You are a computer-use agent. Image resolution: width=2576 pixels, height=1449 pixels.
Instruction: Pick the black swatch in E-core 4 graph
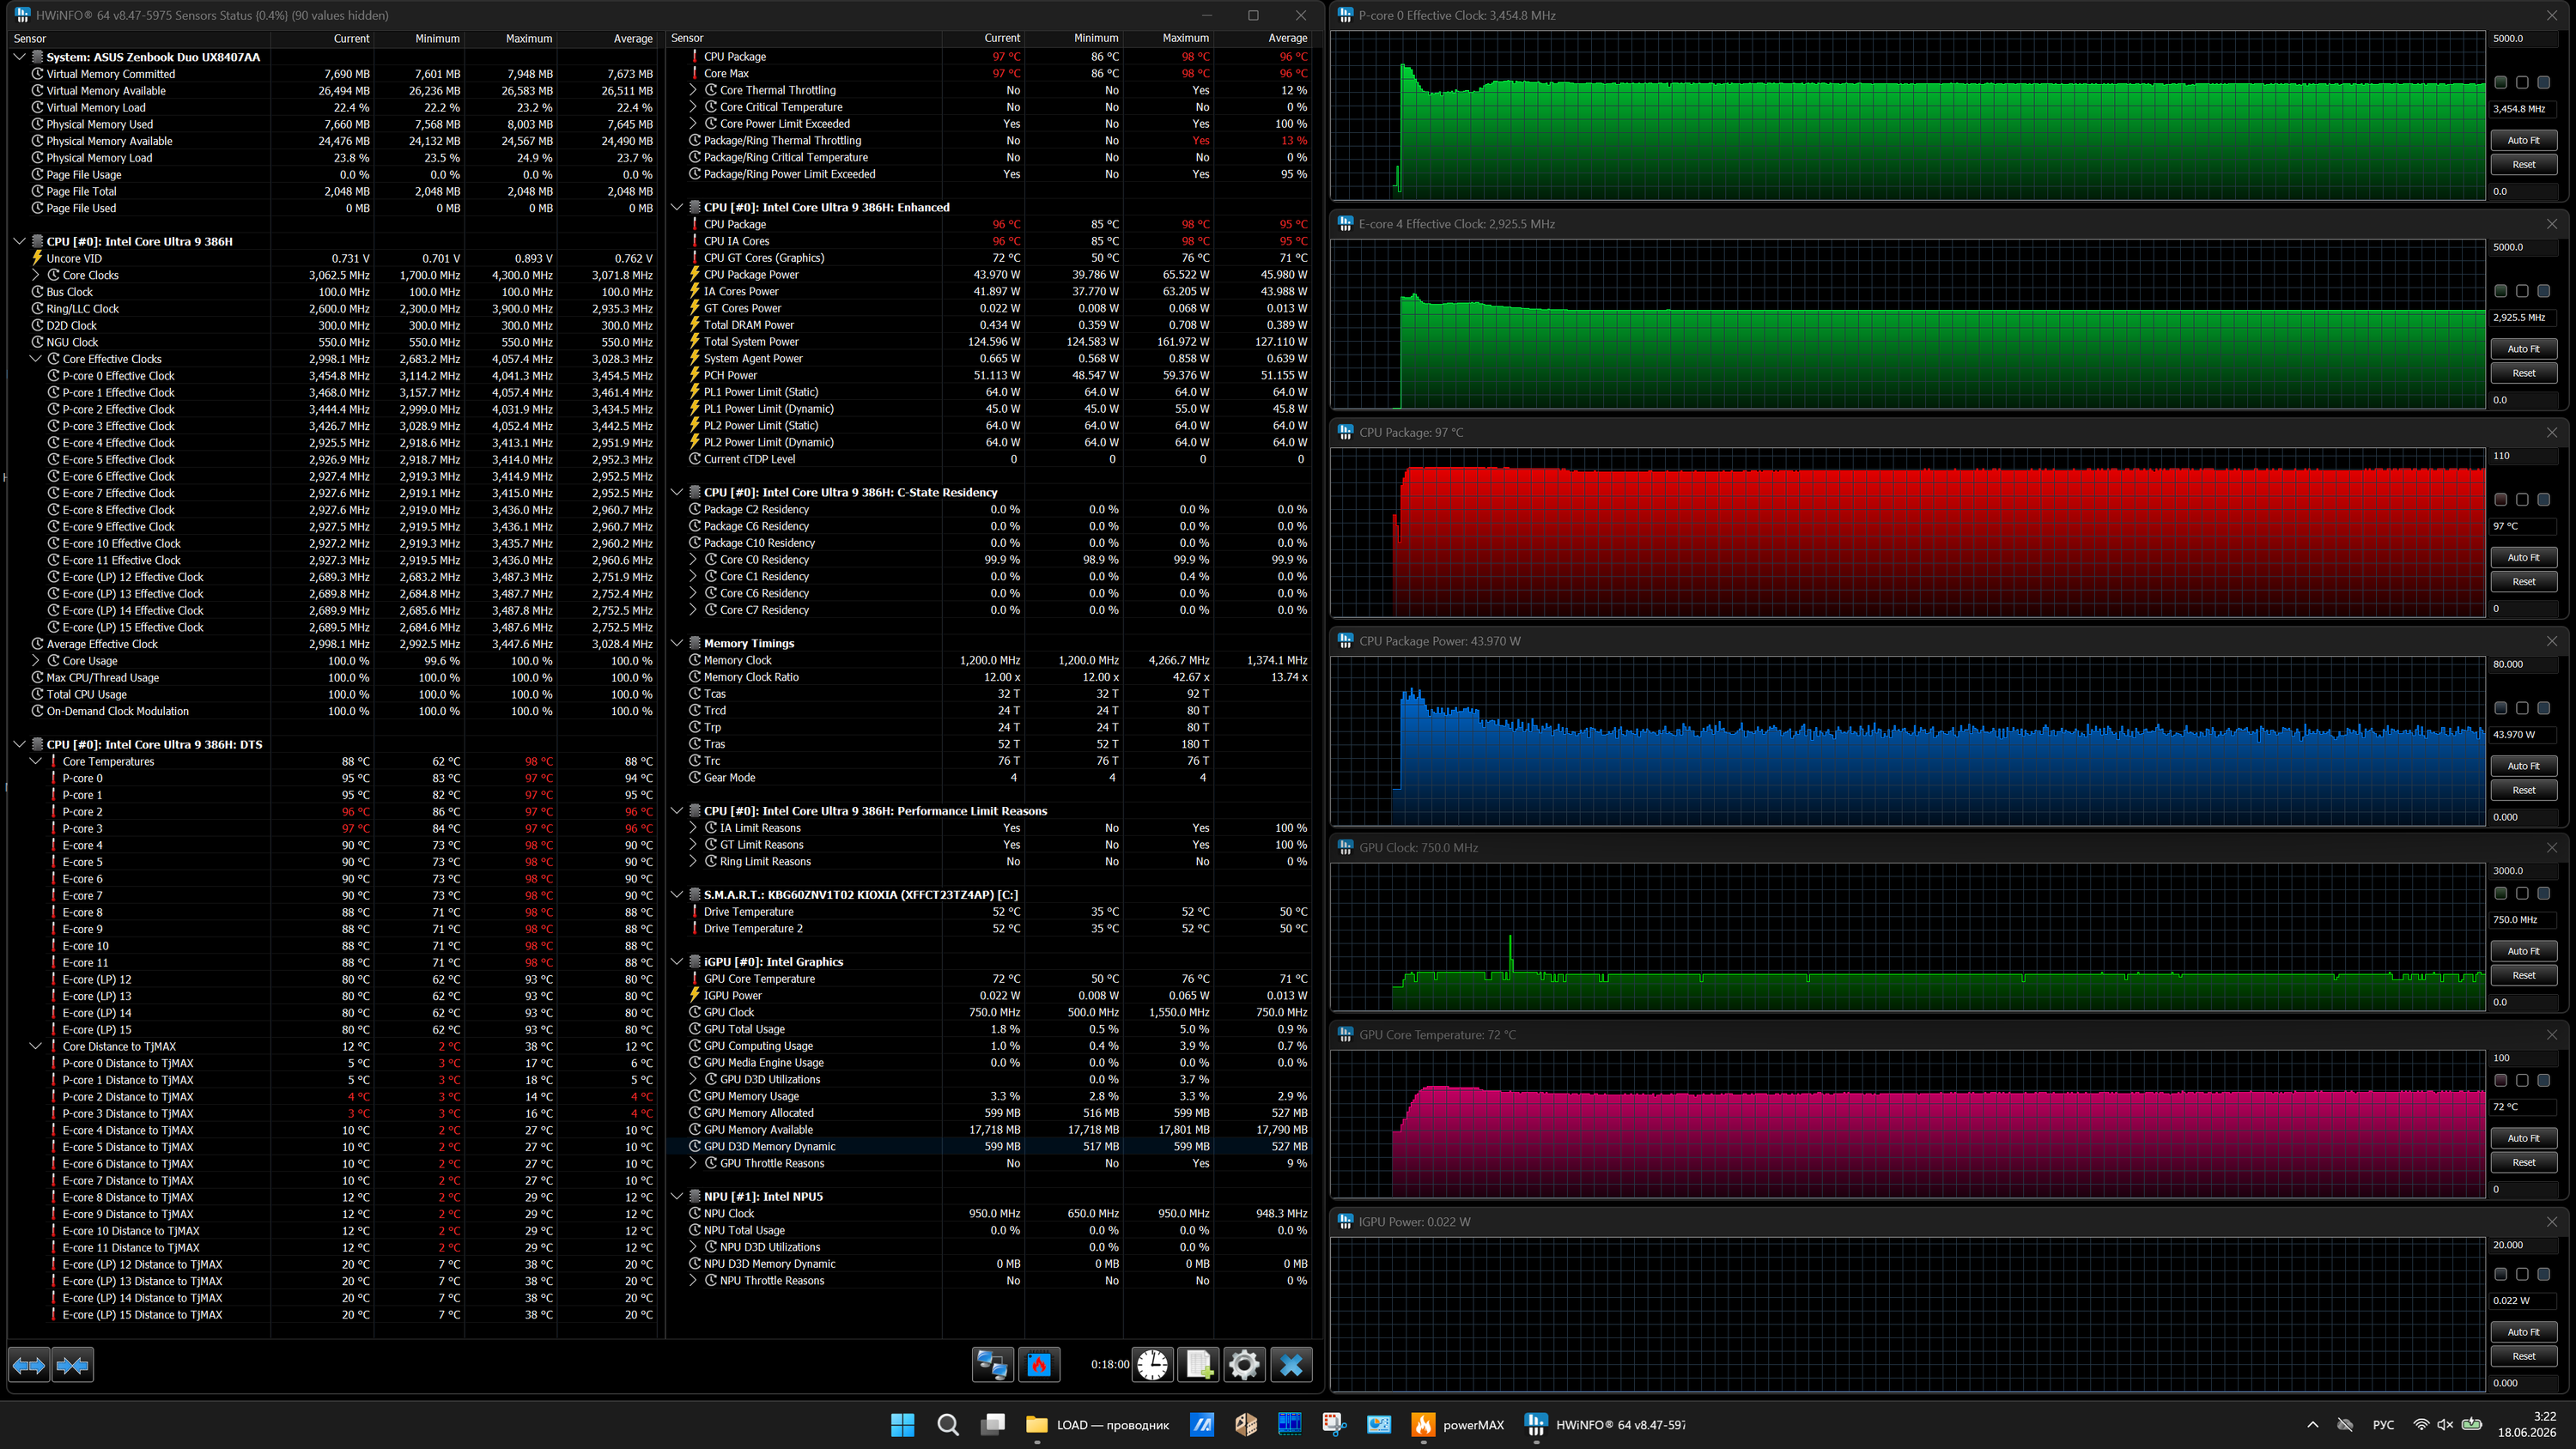pyautogui.click(x=2522, y=291)
